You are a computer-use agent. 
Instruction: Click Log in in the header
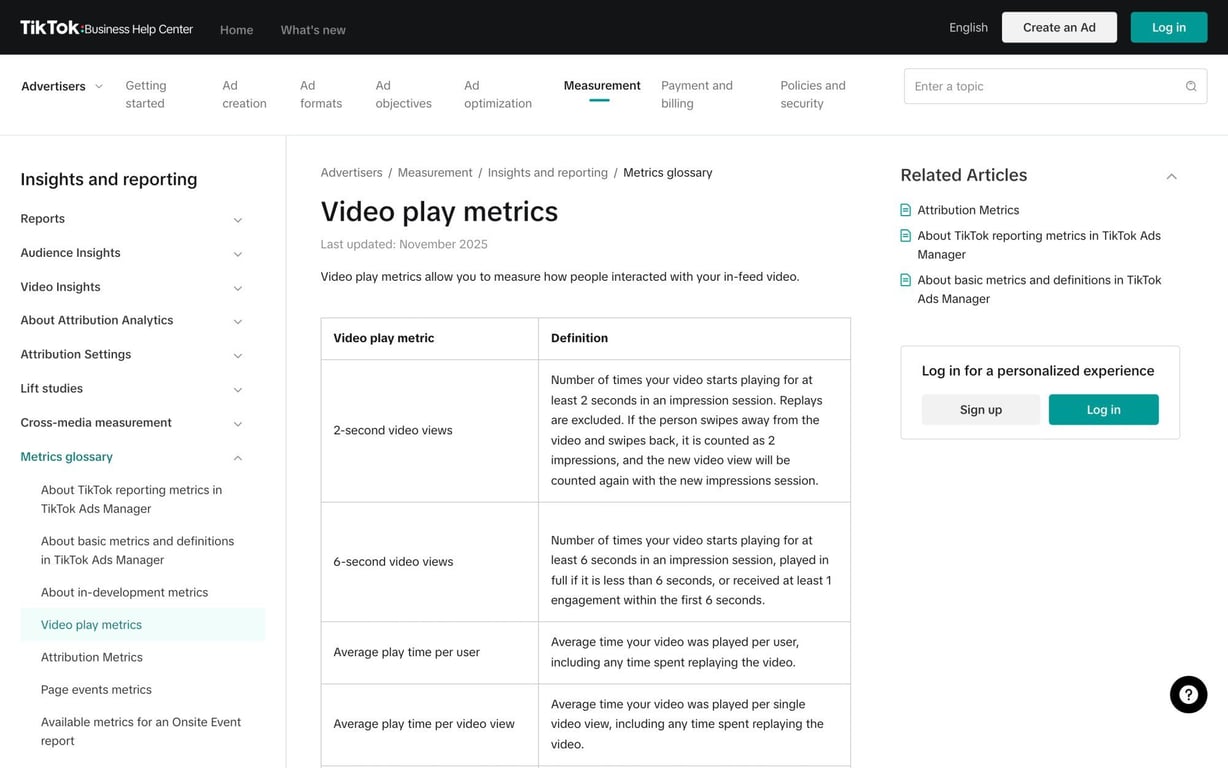pos(1169,27)
